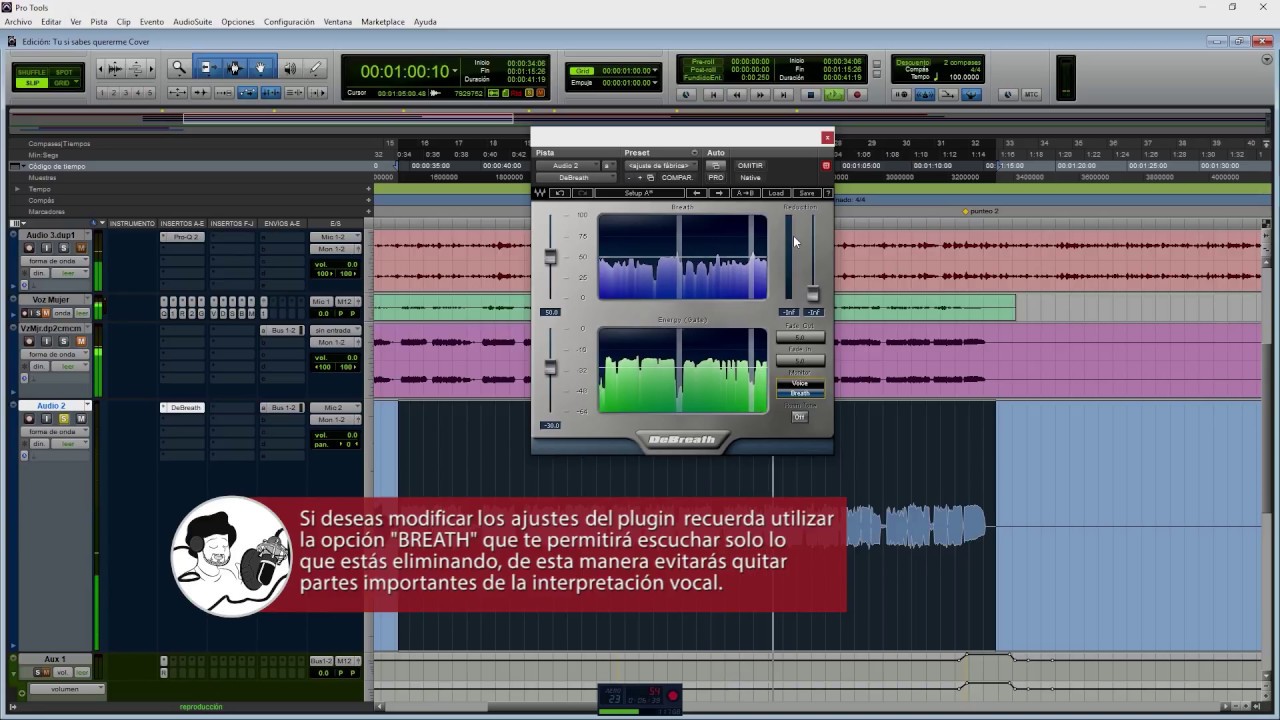Open plugin track selector Audio 2 dropdown

[567, 166]
